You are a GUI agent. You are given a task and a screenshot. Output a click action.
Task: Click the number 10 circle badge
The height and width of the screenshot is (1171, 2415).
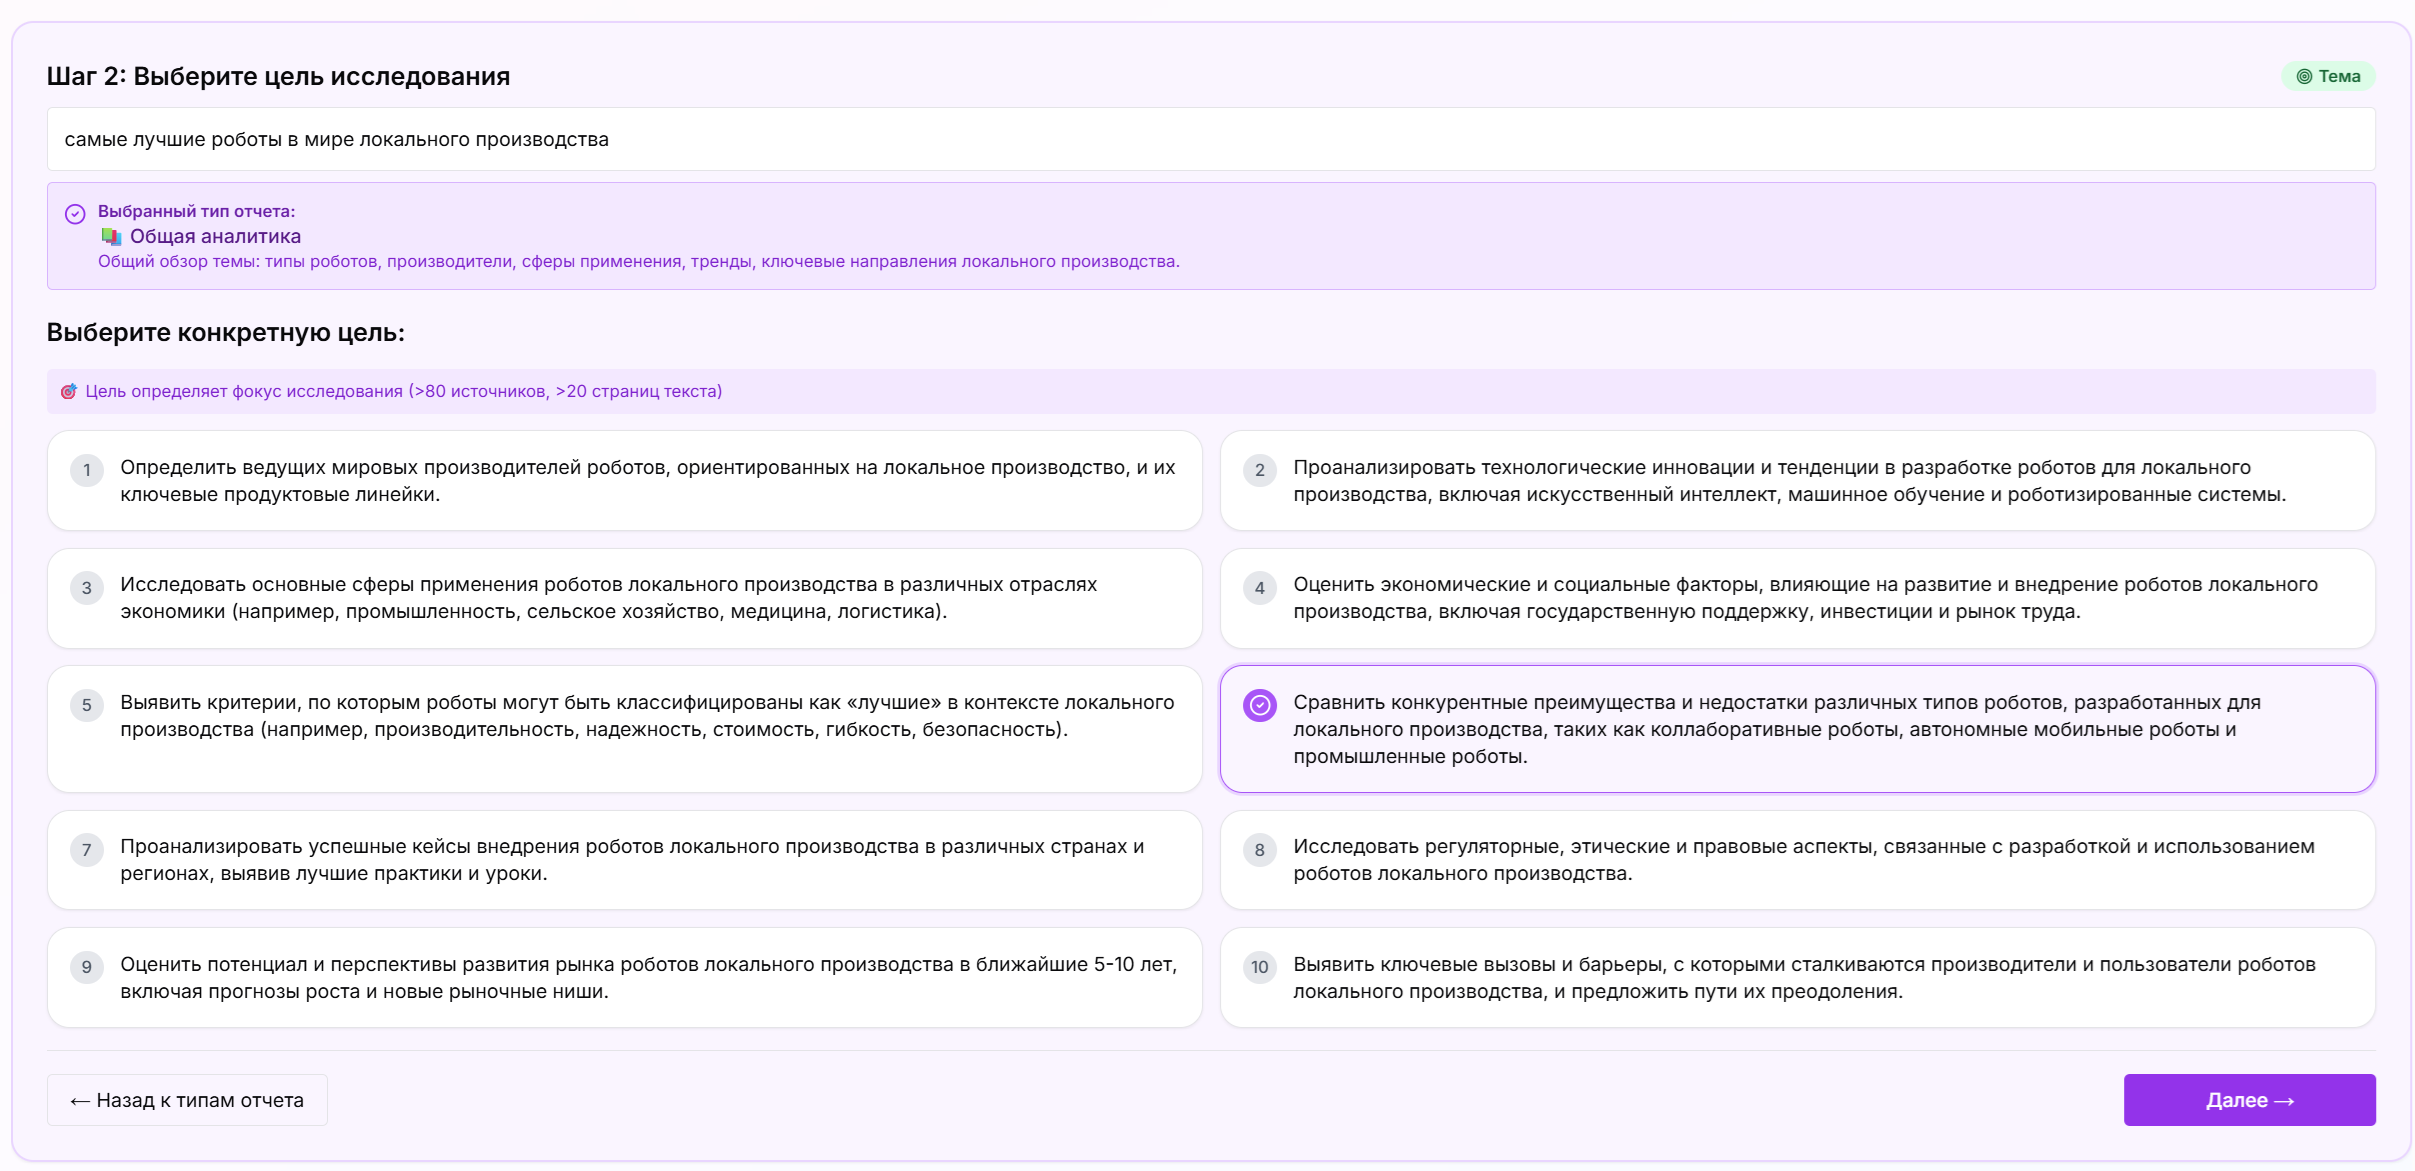coord(1259,967)
